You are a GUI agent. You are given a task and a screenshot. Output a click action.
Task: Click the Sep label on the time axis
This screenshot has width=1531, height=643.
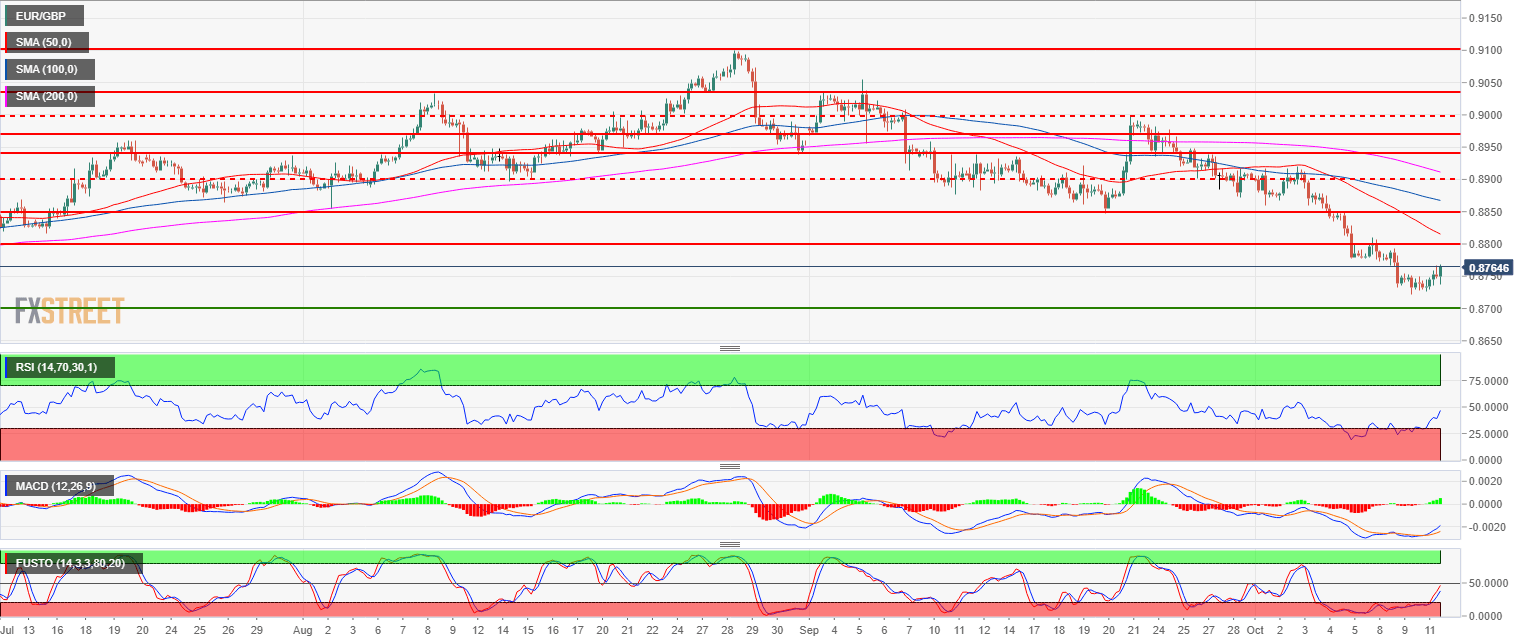pos(809,632)
